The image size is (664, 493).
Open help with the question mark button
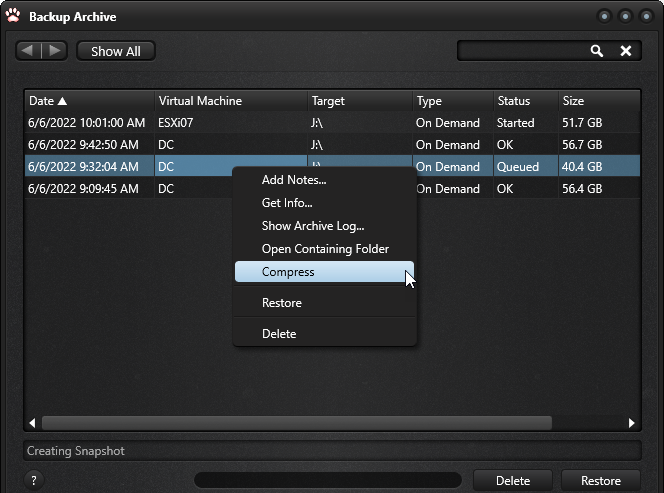click(34, 480)
